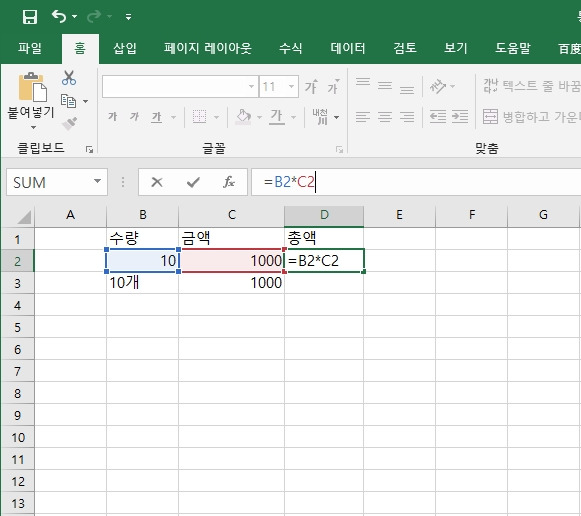Open the 수식 ribbon tab
This screenshot has width=581, height=516.
click(290, 48)
